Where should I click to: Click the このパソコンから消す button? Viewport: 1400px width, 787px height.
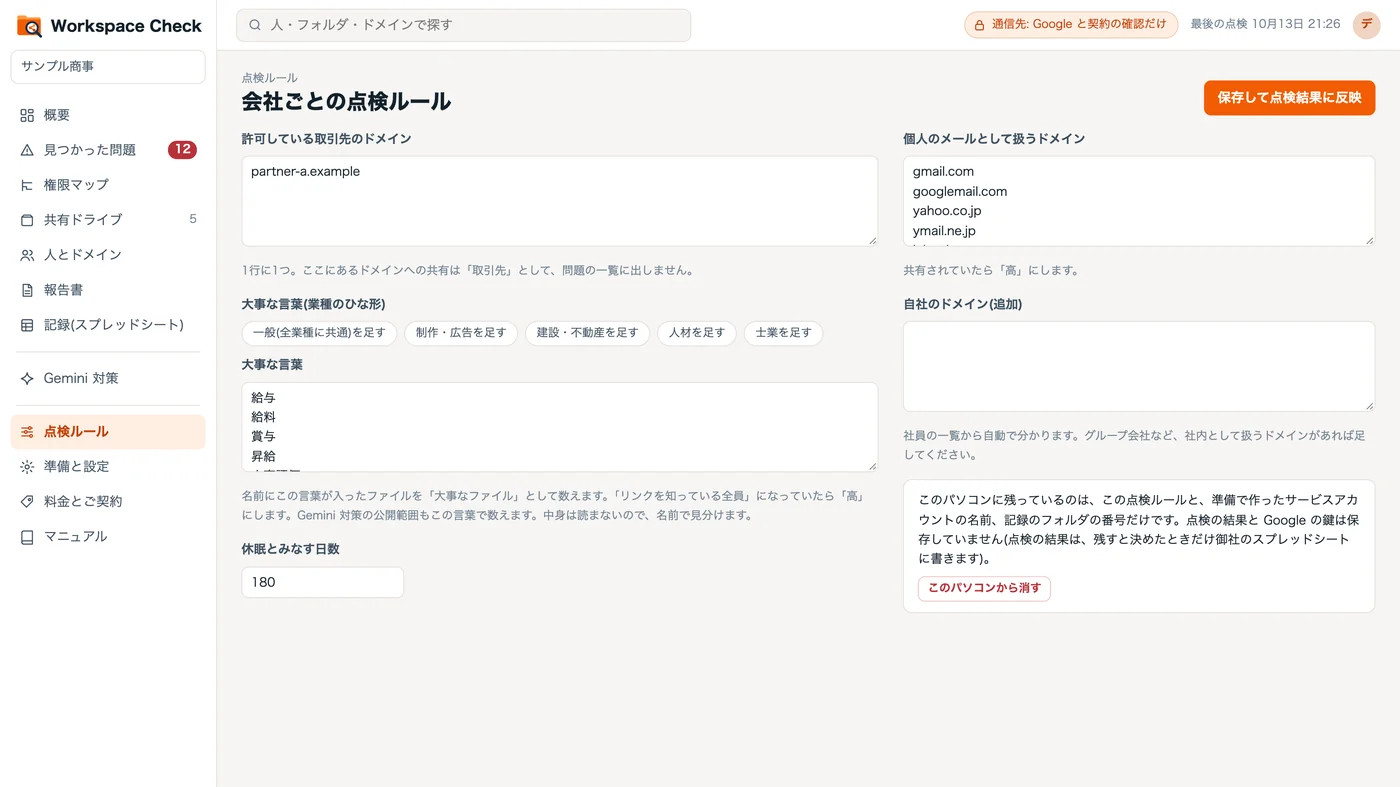(984, 588)
